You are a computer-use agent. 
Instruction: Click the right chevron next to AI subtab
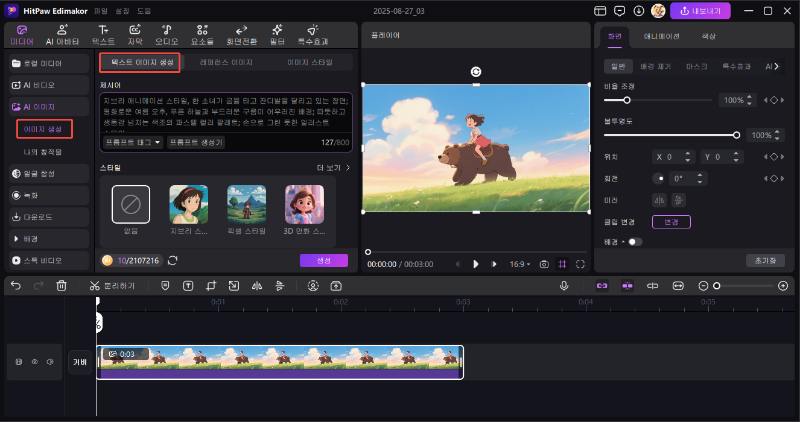click(777, 66)
